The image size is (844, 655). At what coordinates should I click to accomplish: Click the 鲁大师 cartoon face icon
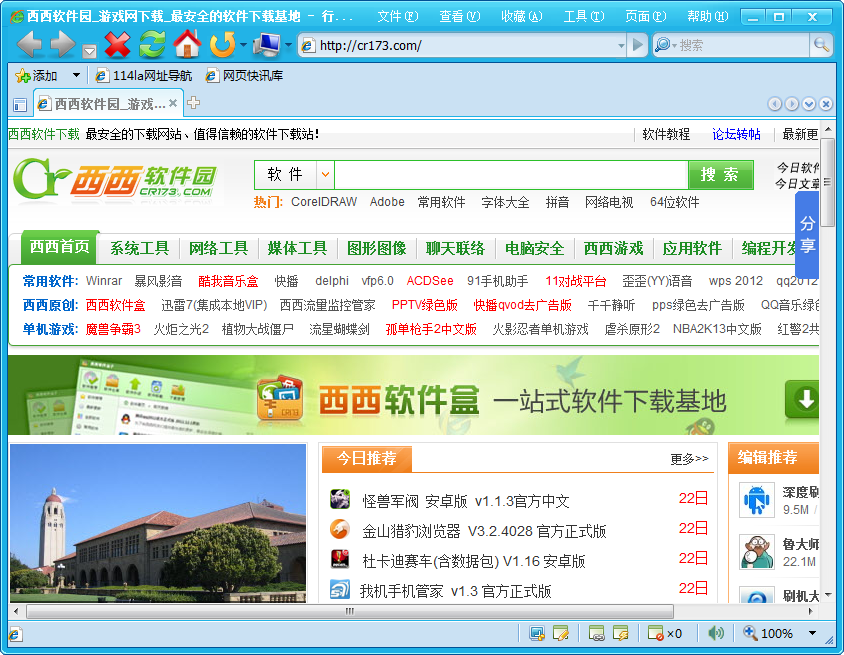(757, 552)
